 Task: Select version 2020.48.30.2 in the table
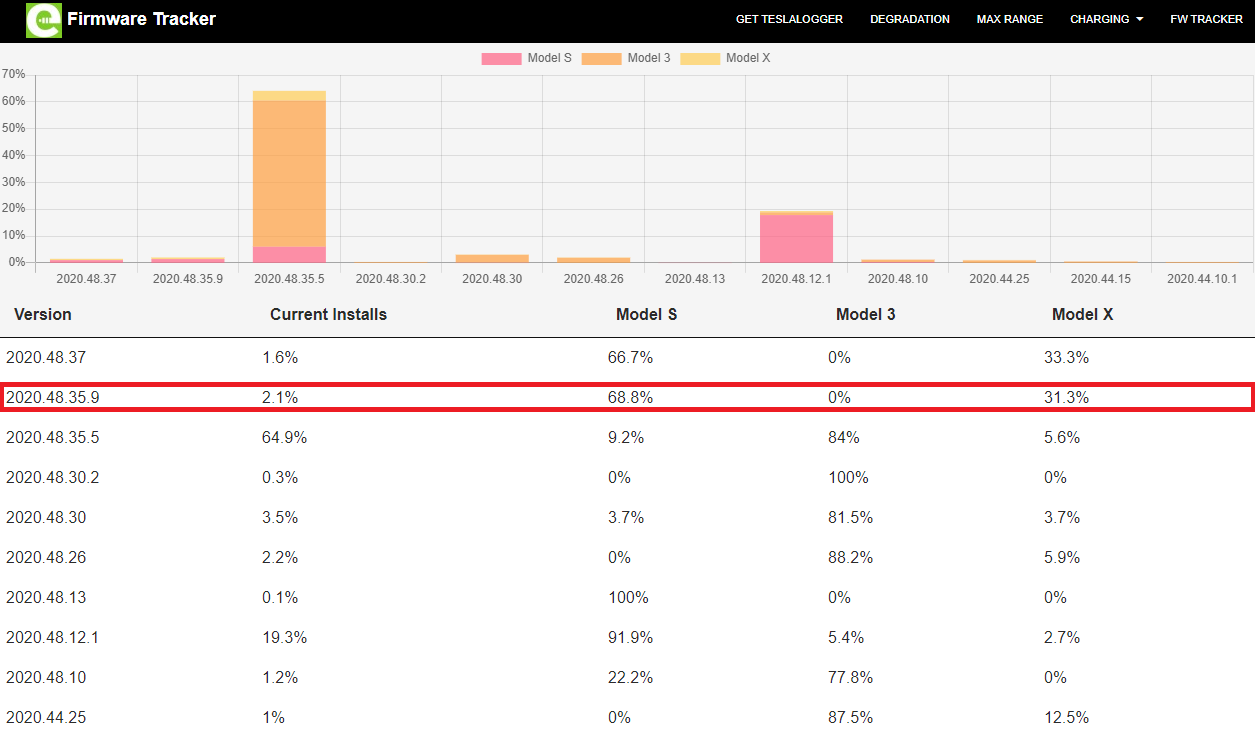[53, 477]
